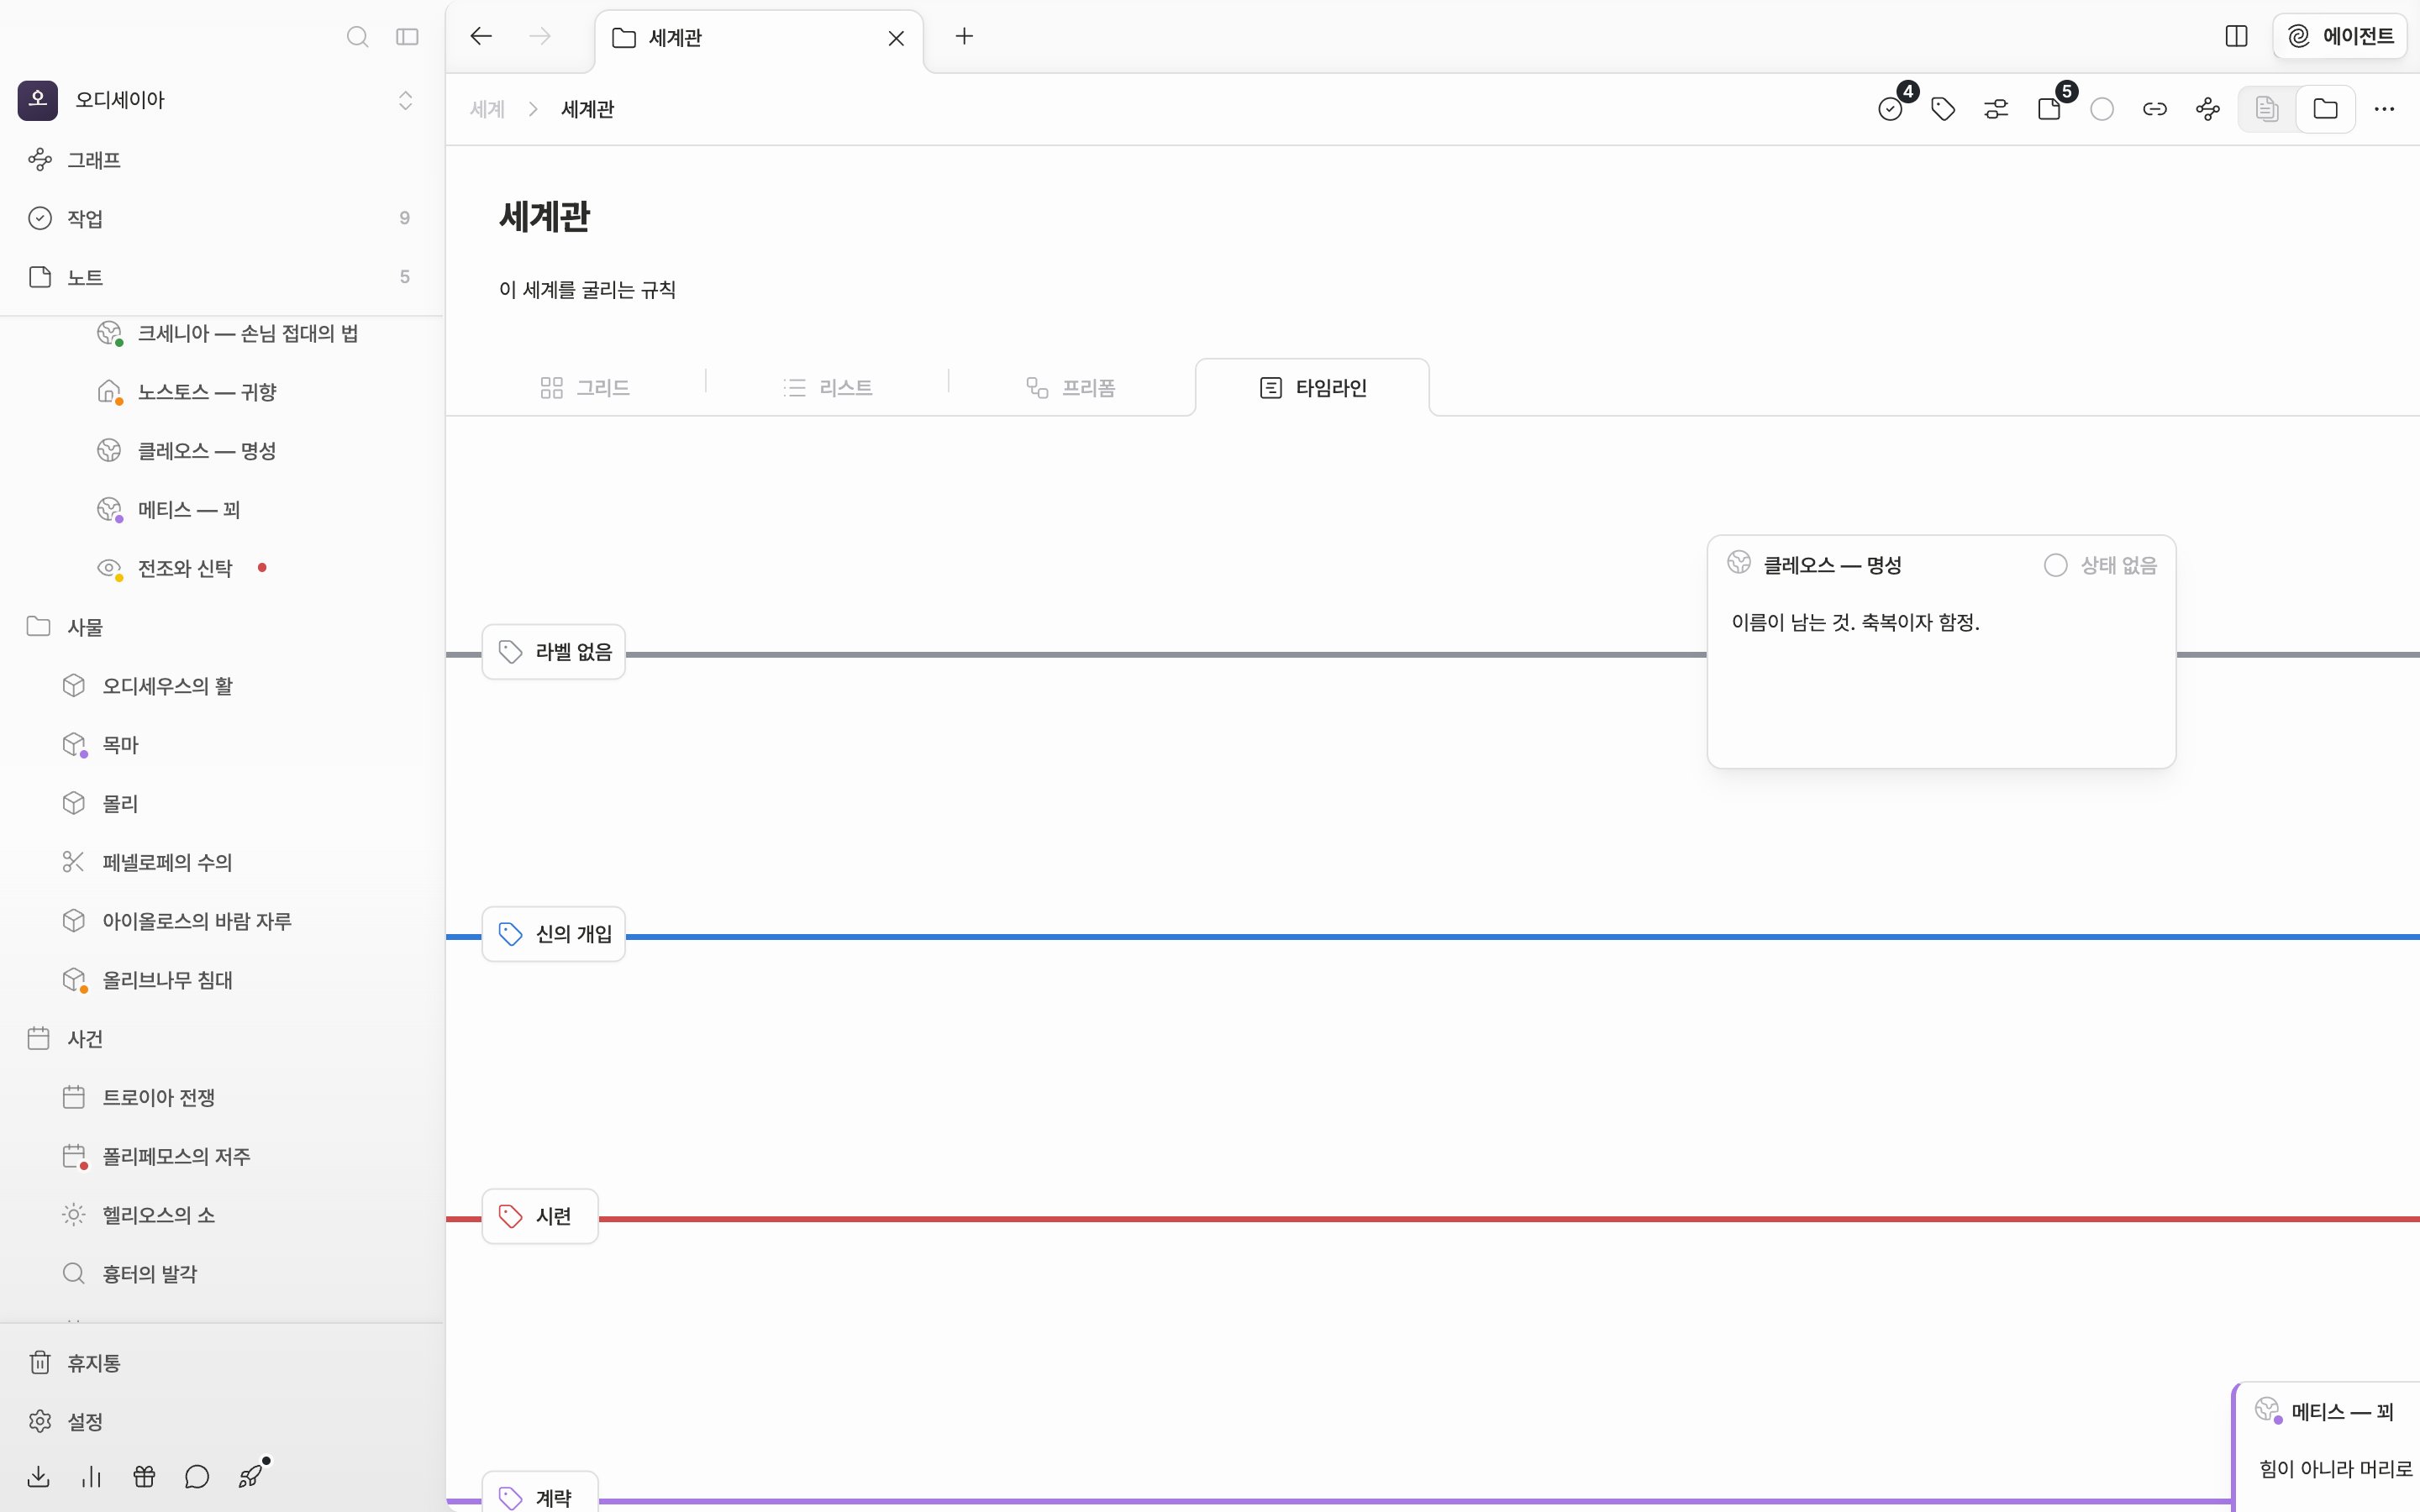This screenshot has height=1512, width=2420.
Task: Go back with the left arrow
Action: pyautogui.click(x=481, y=37)
